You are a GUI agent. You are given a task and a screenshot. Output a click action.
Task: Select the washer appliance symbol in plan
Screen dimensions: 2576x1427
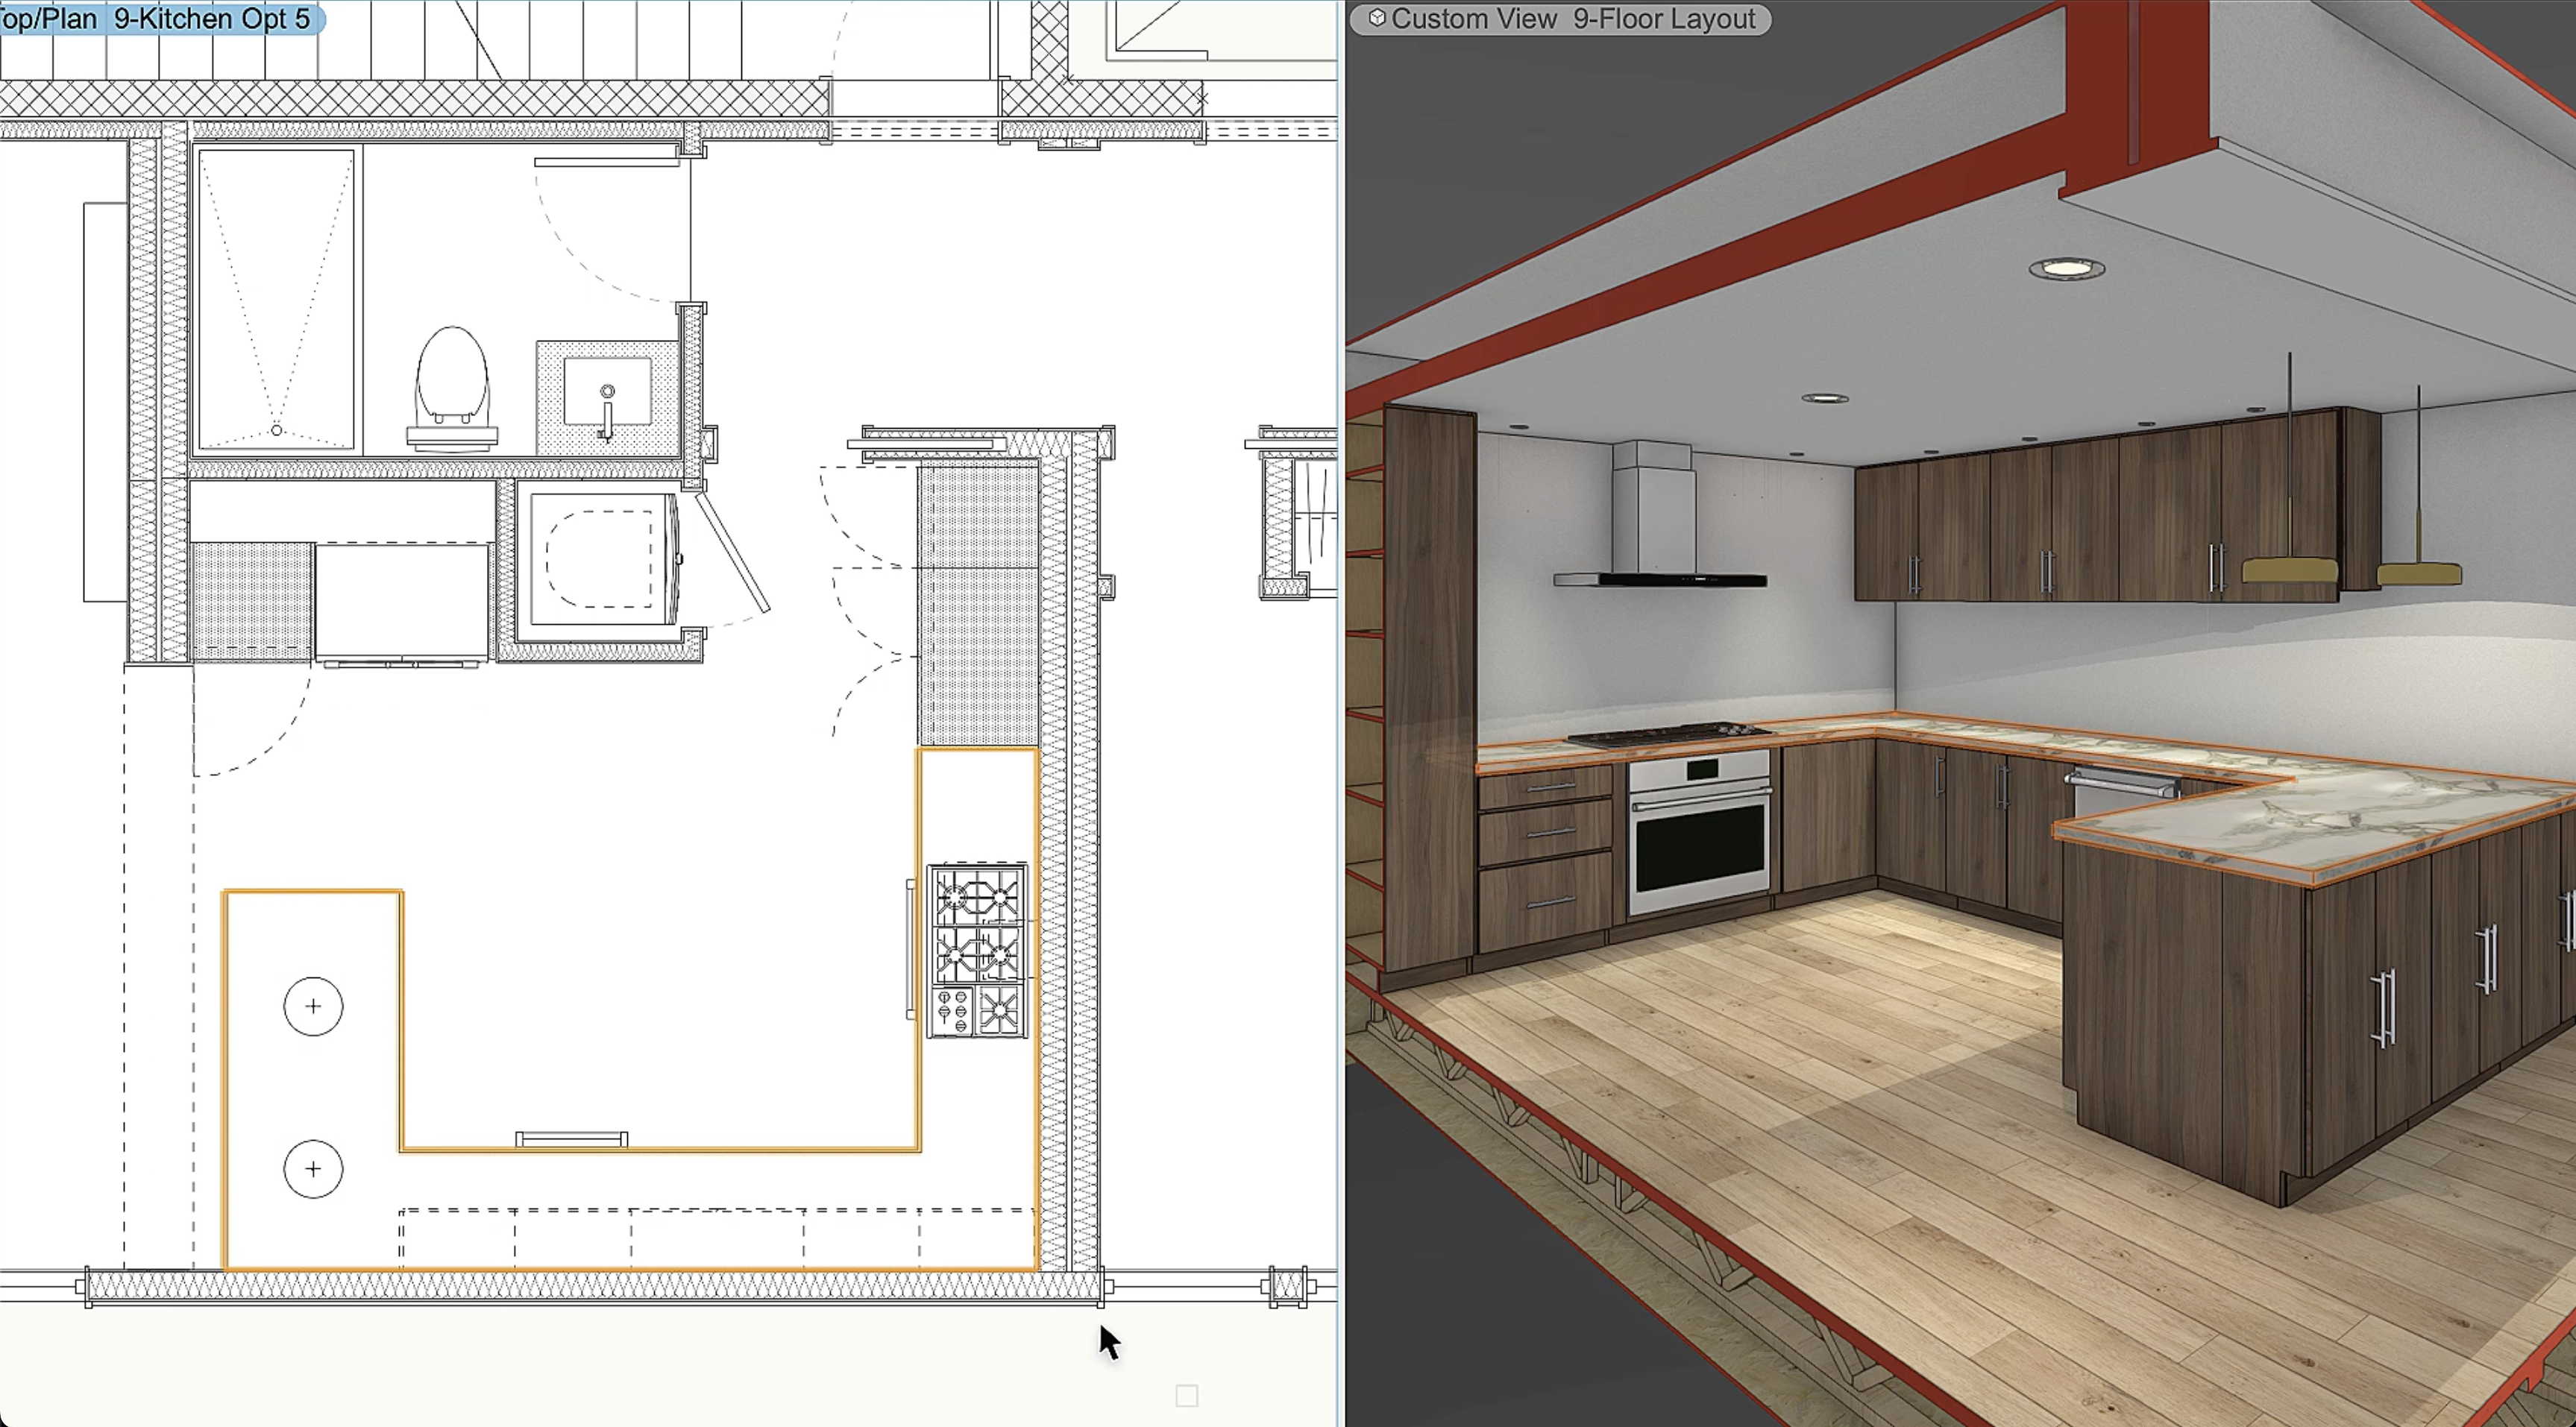coord(600,560)
